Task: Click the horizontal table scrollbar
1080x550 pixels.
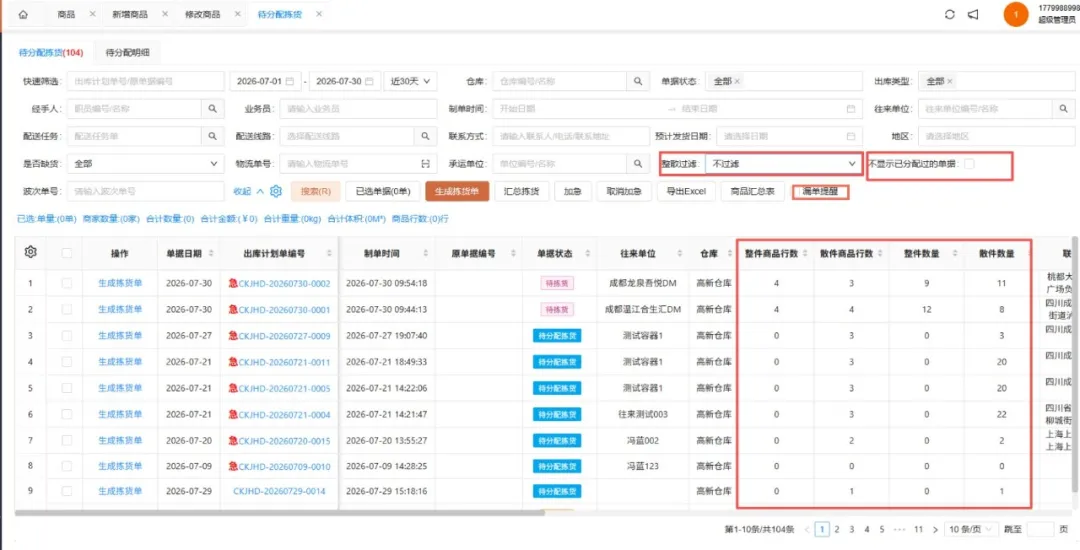Action: pos(279,512)
